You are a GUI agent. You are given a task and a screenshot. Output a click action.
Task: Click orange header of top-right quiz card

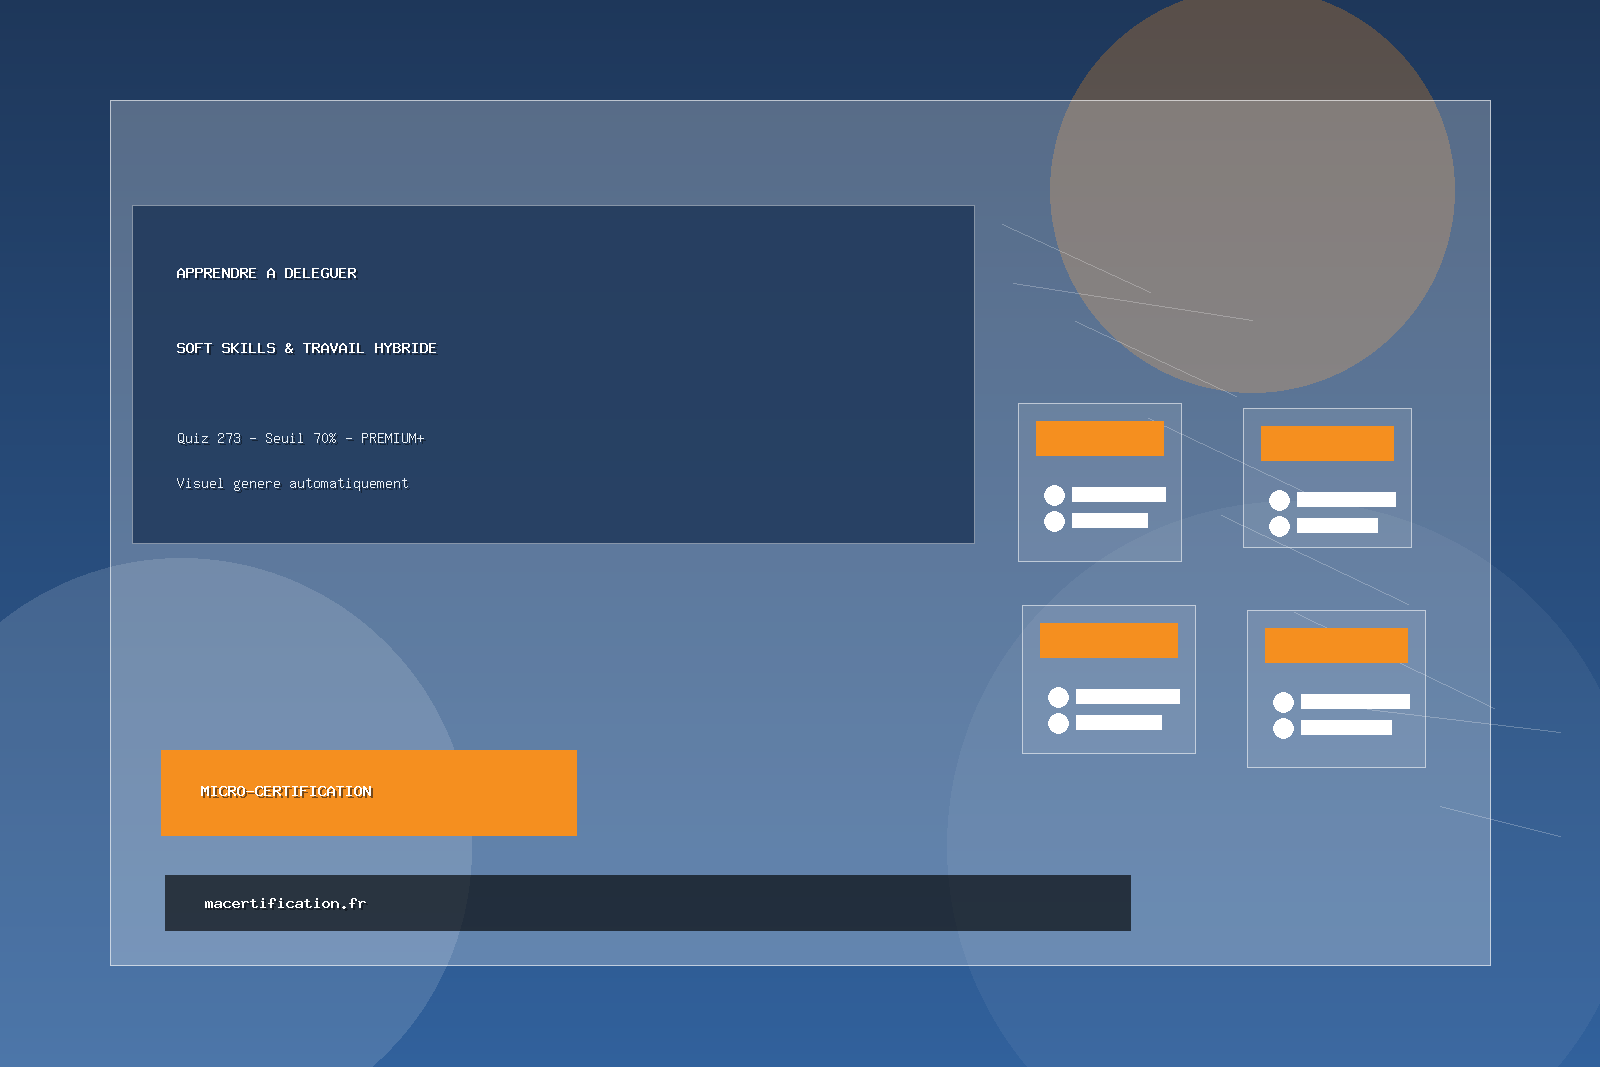pos(1327,443)
